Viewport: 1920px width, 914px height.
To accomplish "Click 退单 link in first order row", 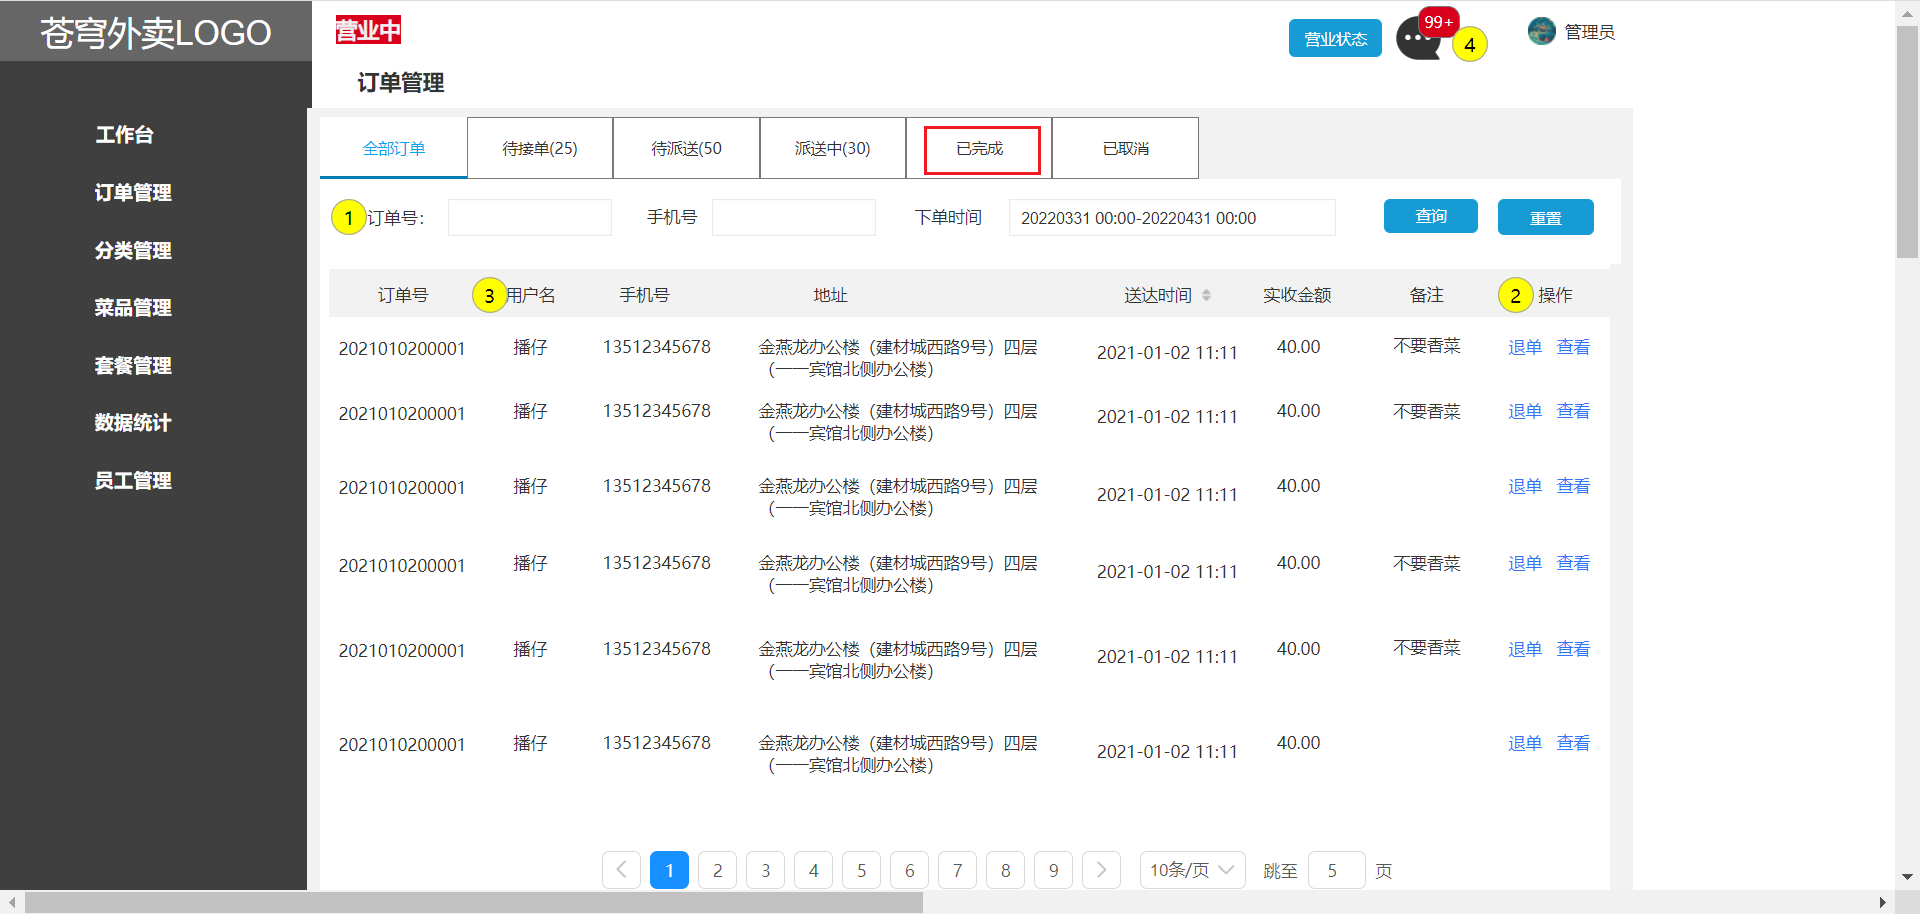I will pos(1524,347).
